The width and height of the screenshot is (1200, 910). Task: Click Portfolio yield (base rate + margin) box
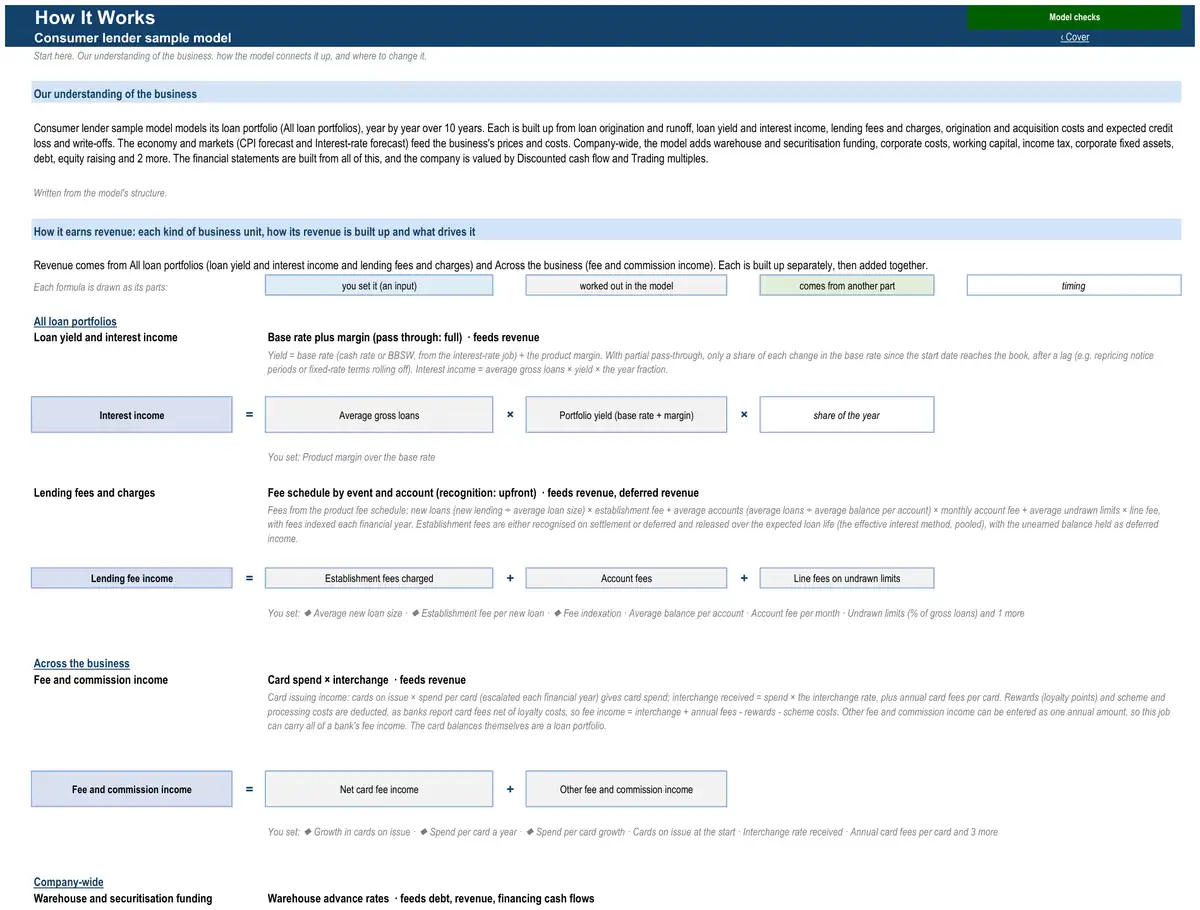pyautogui.click(x=626, y=415)
